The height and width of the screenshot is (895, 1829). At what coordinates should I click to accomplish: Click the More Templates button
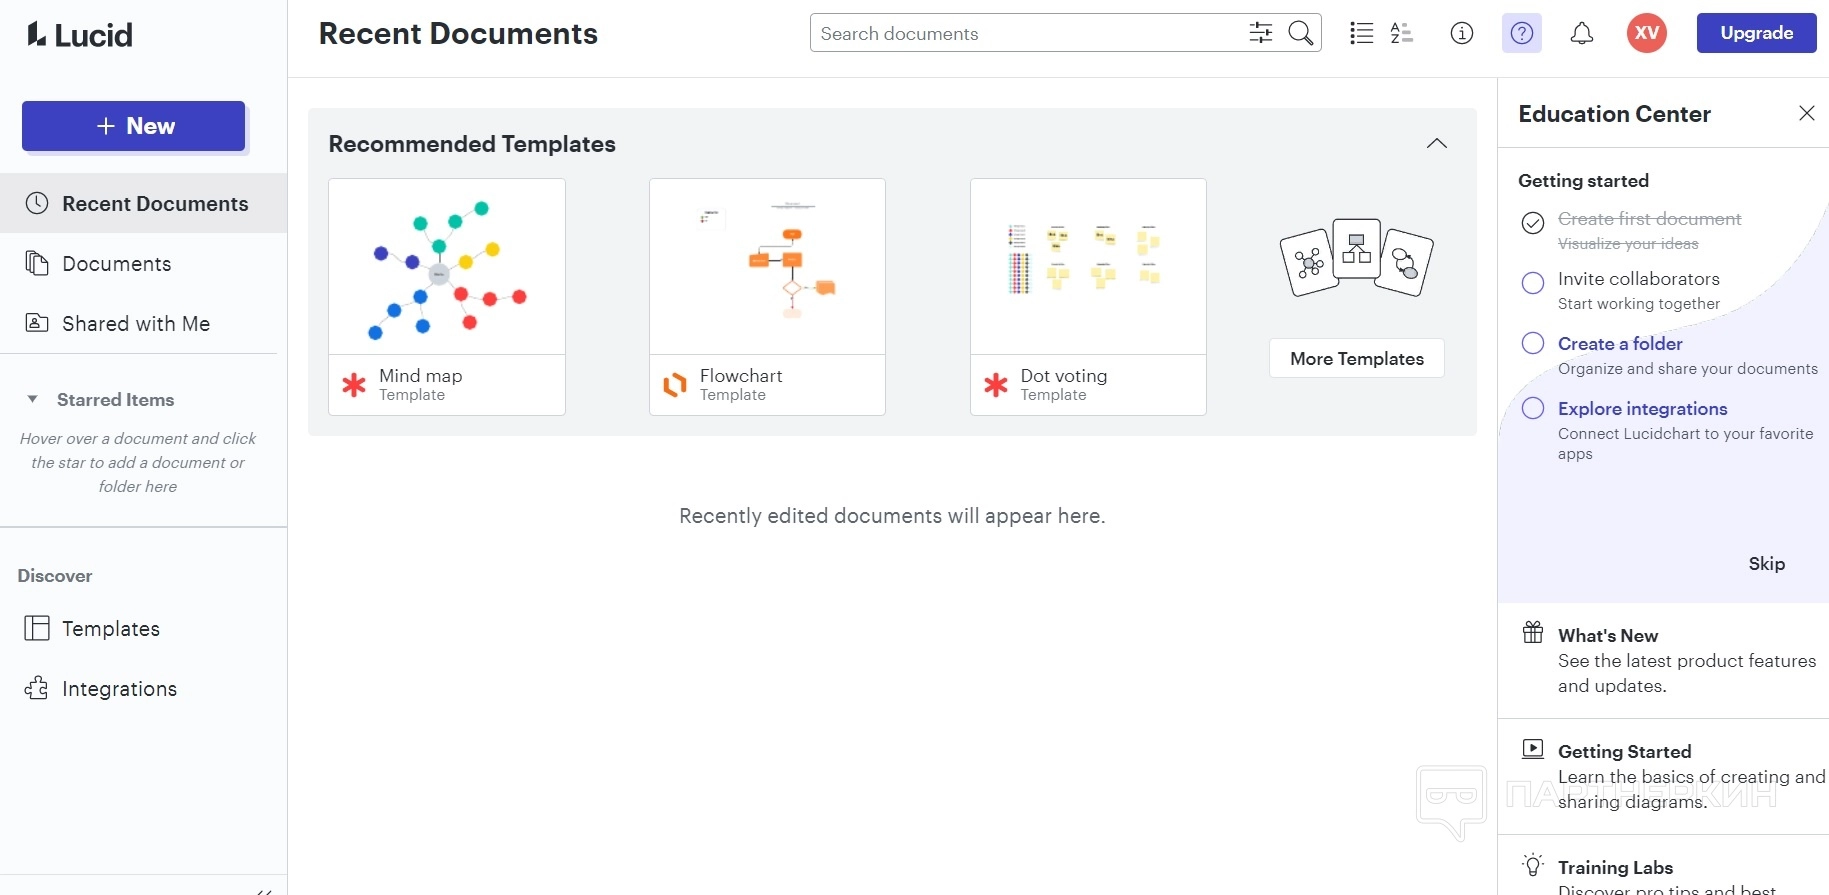click(x=1356, y=358)
